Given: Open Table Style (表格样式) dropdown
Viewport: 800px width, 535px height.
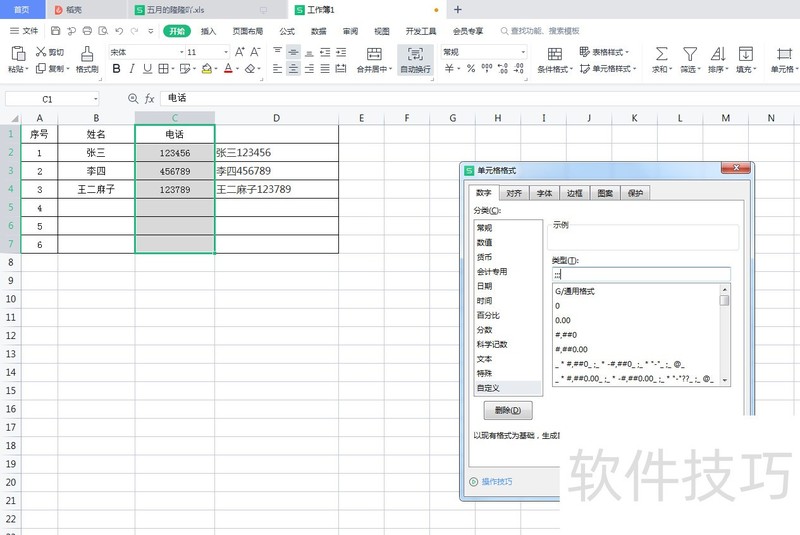Looking at the screenshot, I should 604,52.
